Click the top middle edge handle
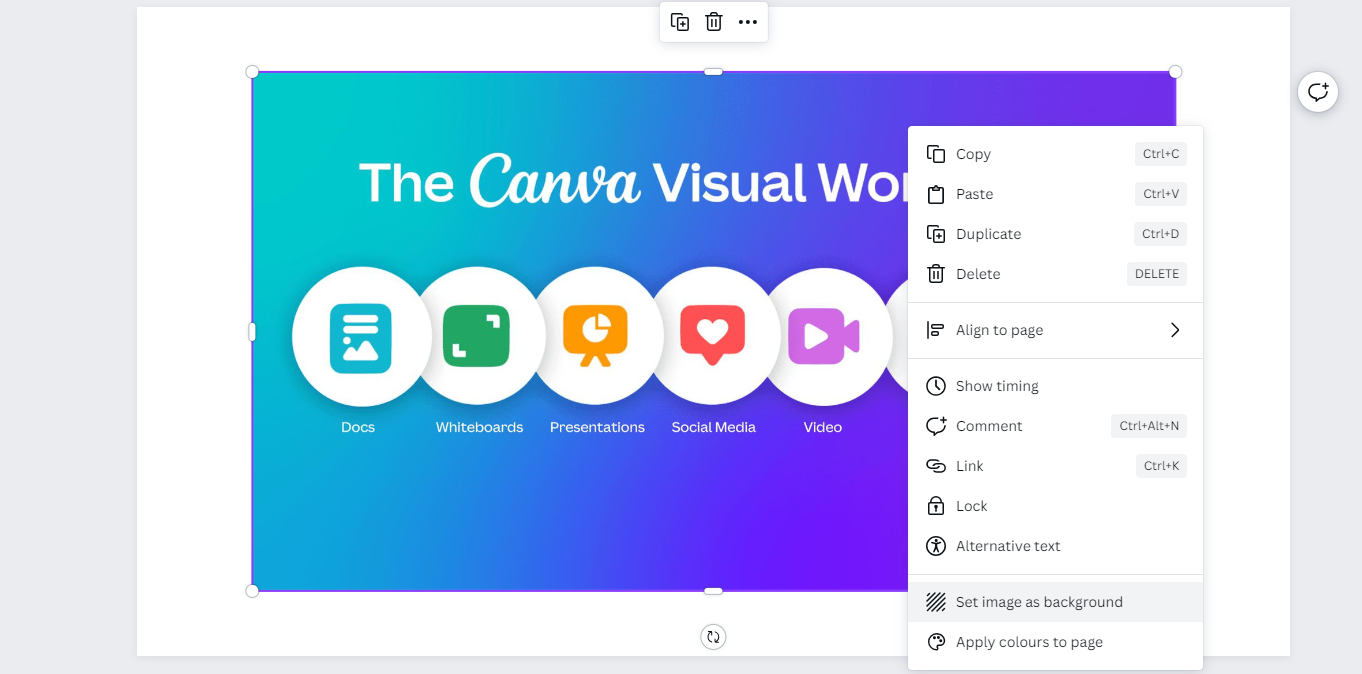 click(x=713, y=72)
